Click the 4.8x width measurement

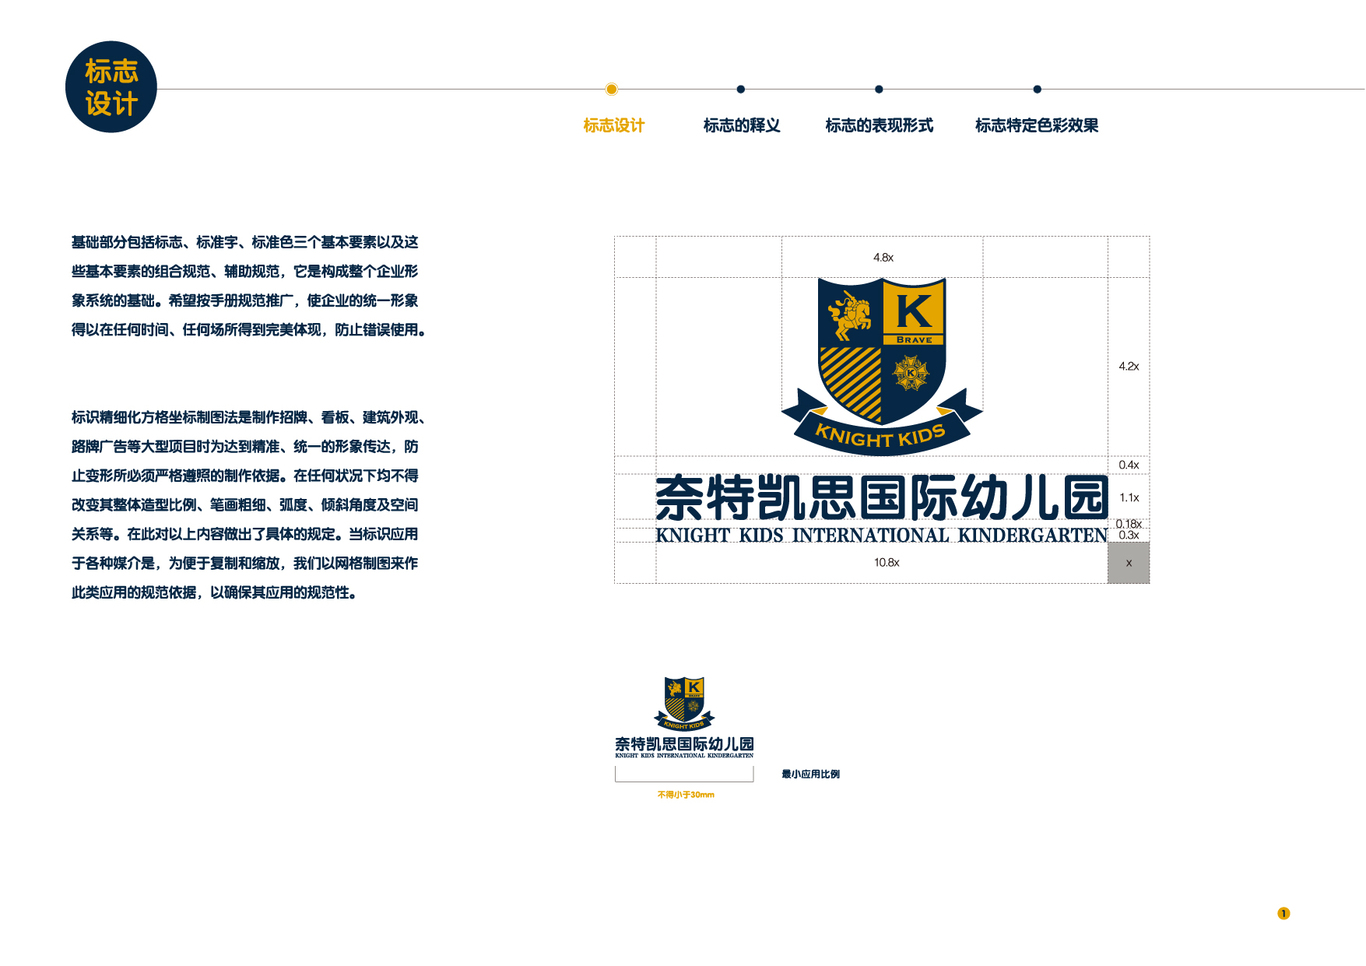tap(883, 258)
